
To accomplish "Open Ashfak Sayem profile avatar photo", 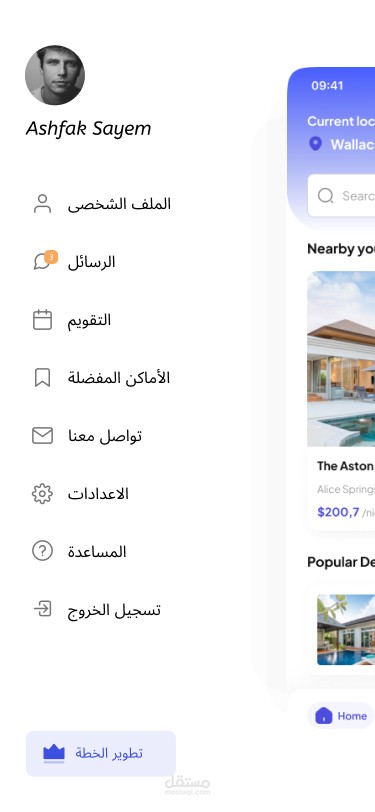I will click(x=55, y=75).
